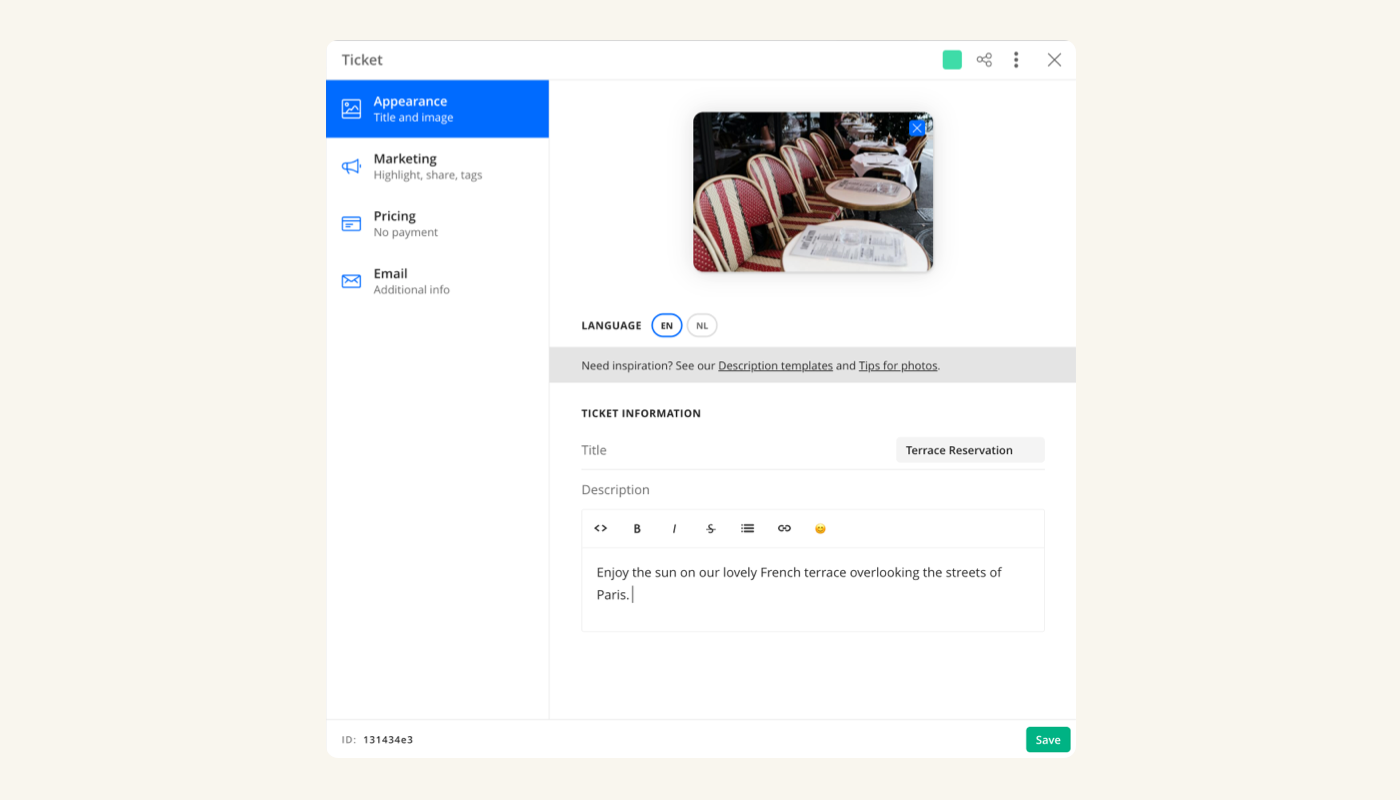Click the ticket ID 131434e3

pyautogui.click(x=388, y=740)
